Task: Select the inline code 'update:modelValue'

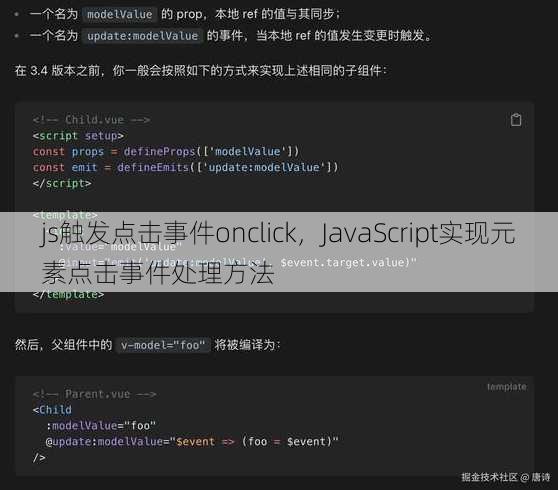Action: point(142,36)
